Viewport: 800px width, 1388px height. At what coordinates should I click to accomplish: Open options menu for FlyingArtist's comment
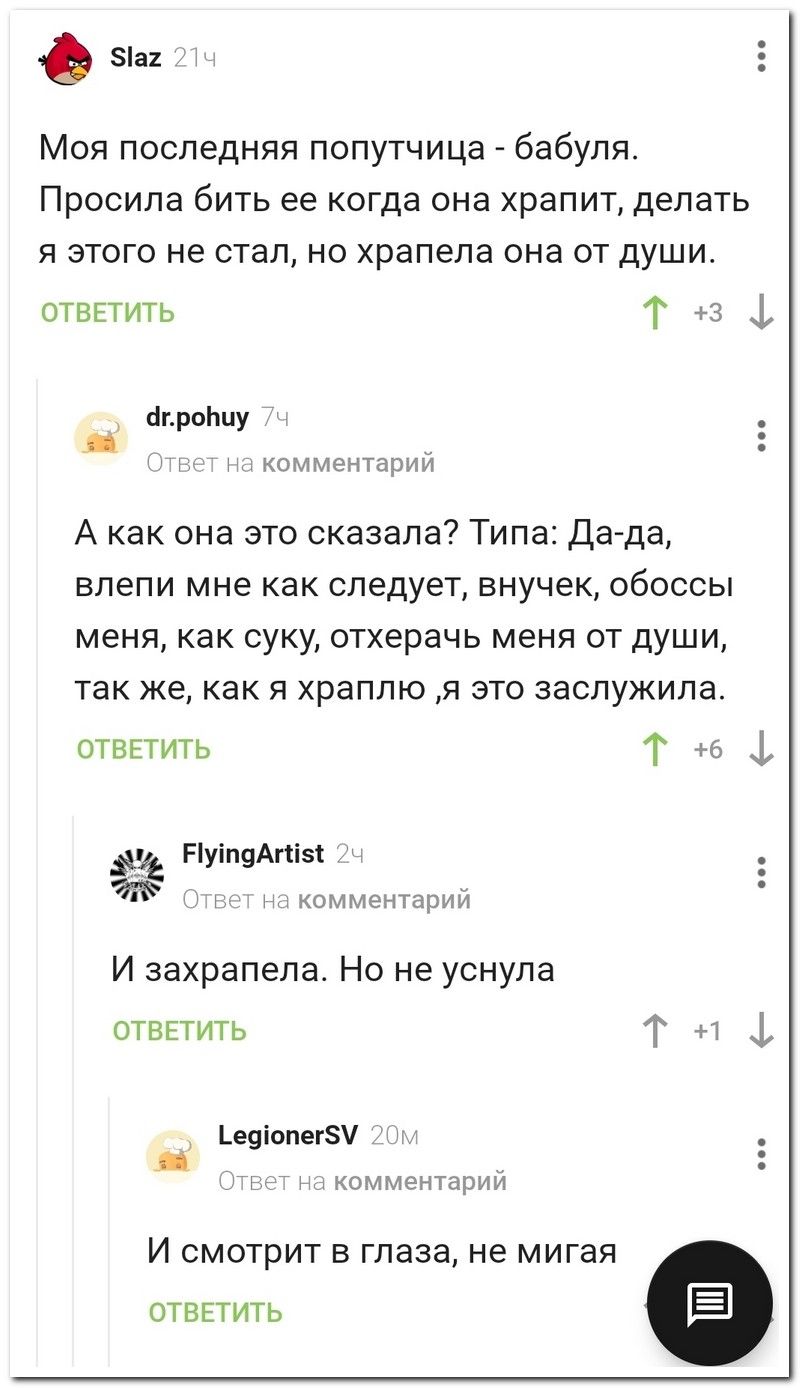pyautogui.click(x=762, y=872)
